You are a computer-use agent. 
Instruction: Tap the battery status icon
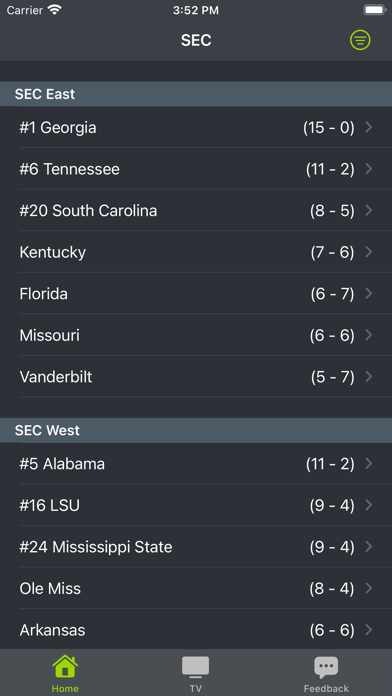374,10
